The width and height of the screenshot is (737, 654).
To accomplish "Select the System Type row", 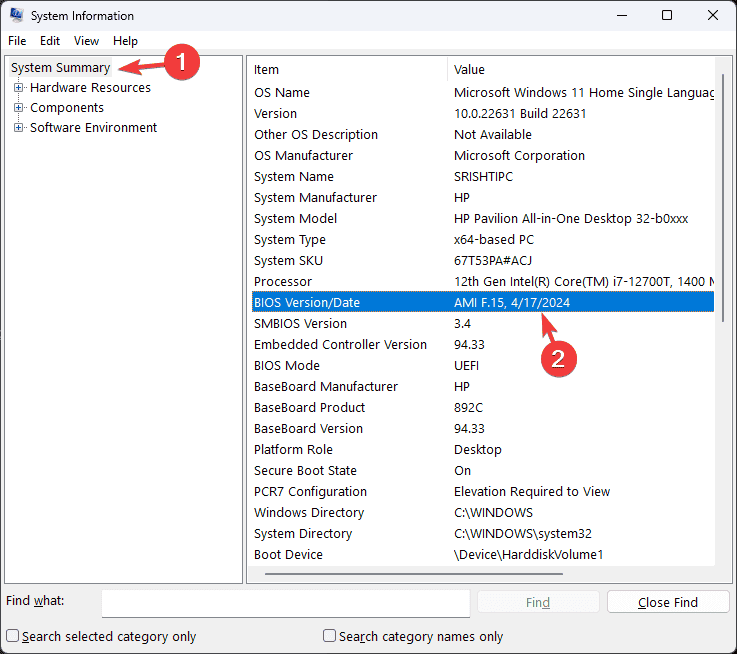I will pos(483,240).
